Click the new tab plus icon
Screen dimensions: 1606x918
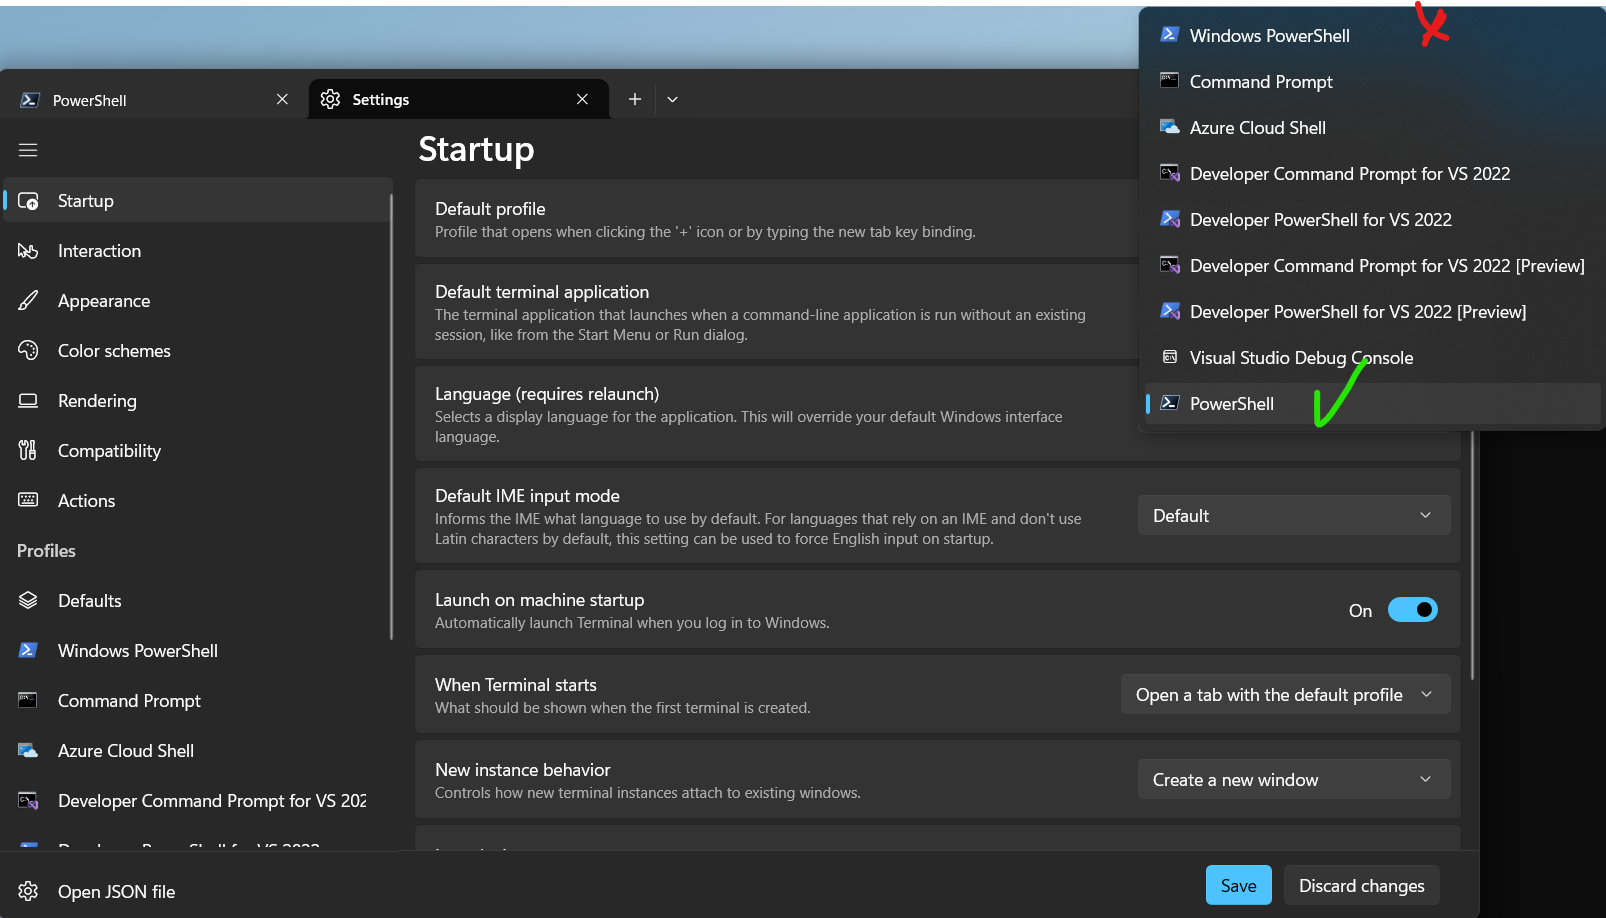(635, 99)
